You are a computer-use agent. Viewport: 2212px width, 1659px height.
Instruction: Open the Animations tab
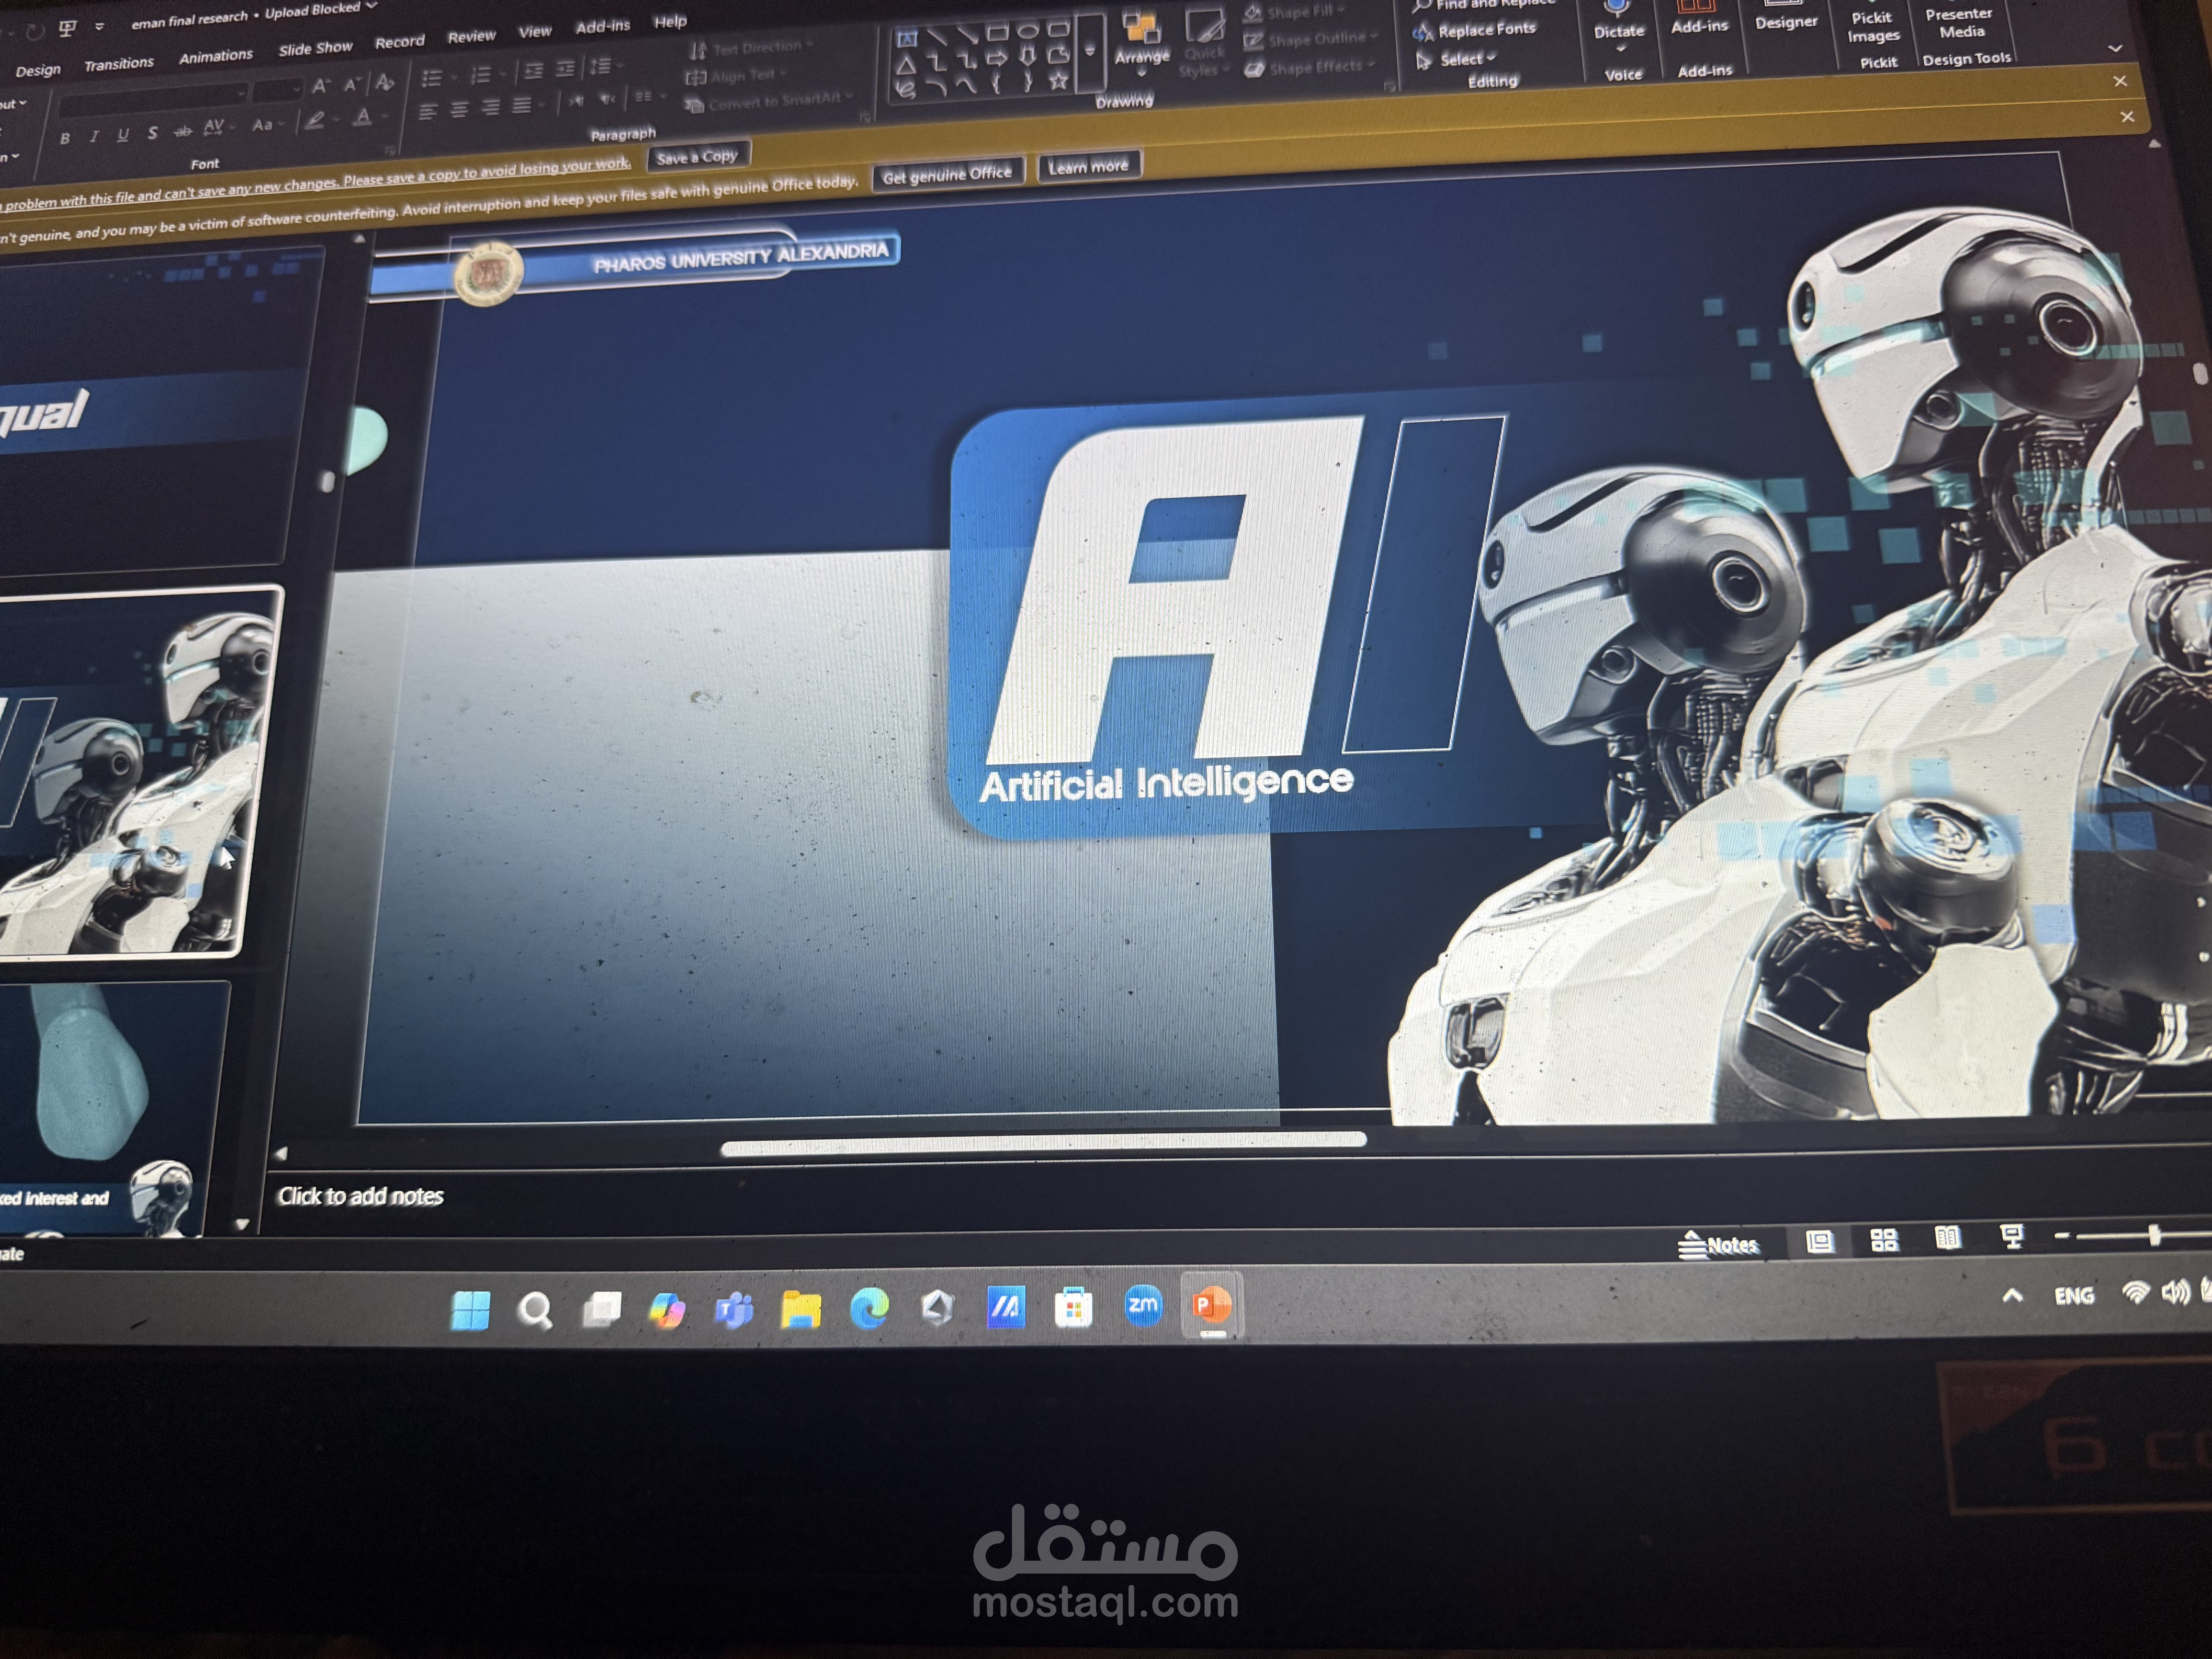216,57
